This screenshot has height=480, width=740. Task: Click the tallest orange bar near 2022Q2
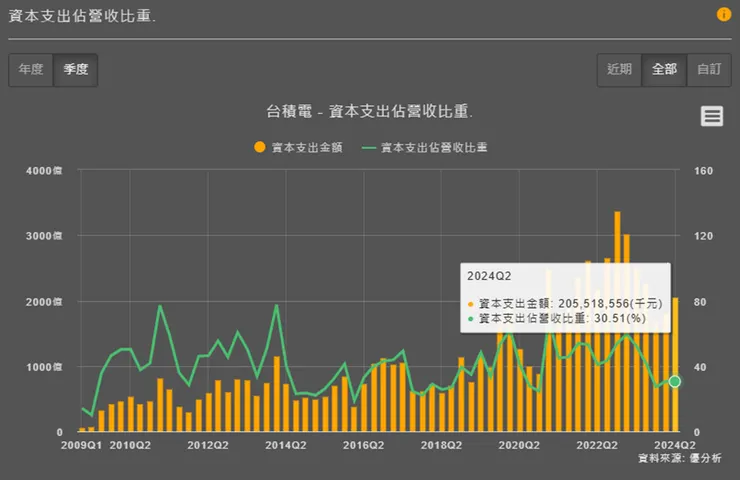pyautogui.click(x=617, y=321)
